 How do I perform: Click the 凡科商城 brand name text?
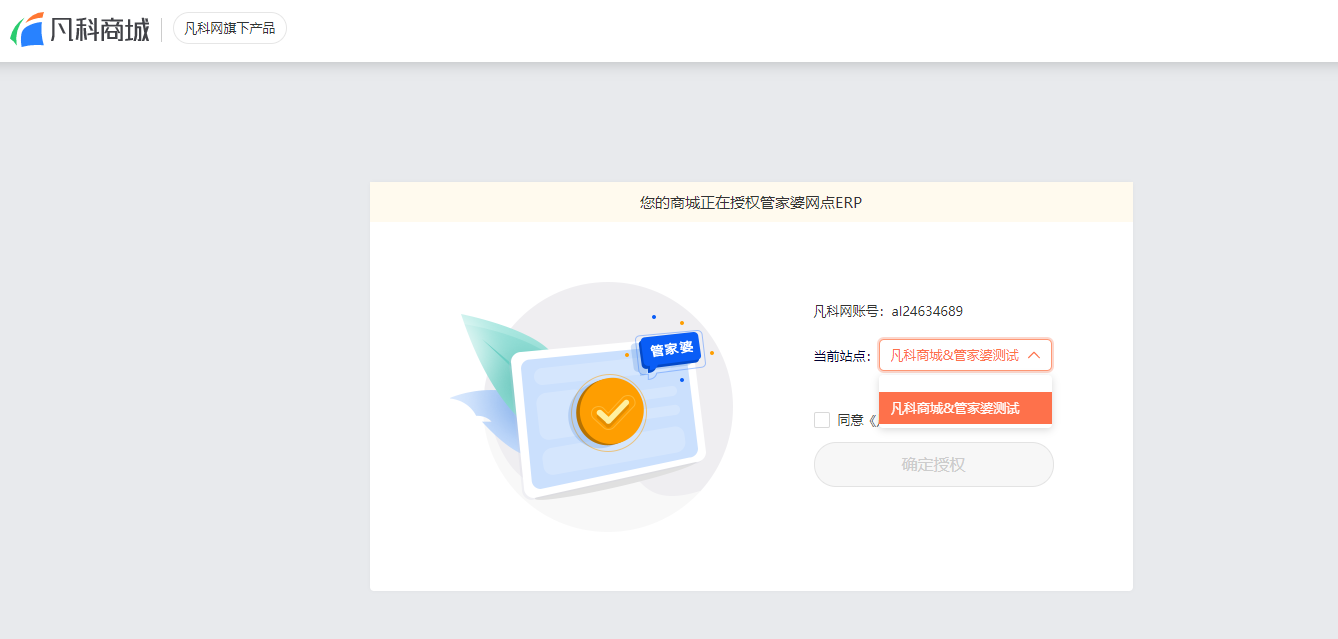pos(100,29)
